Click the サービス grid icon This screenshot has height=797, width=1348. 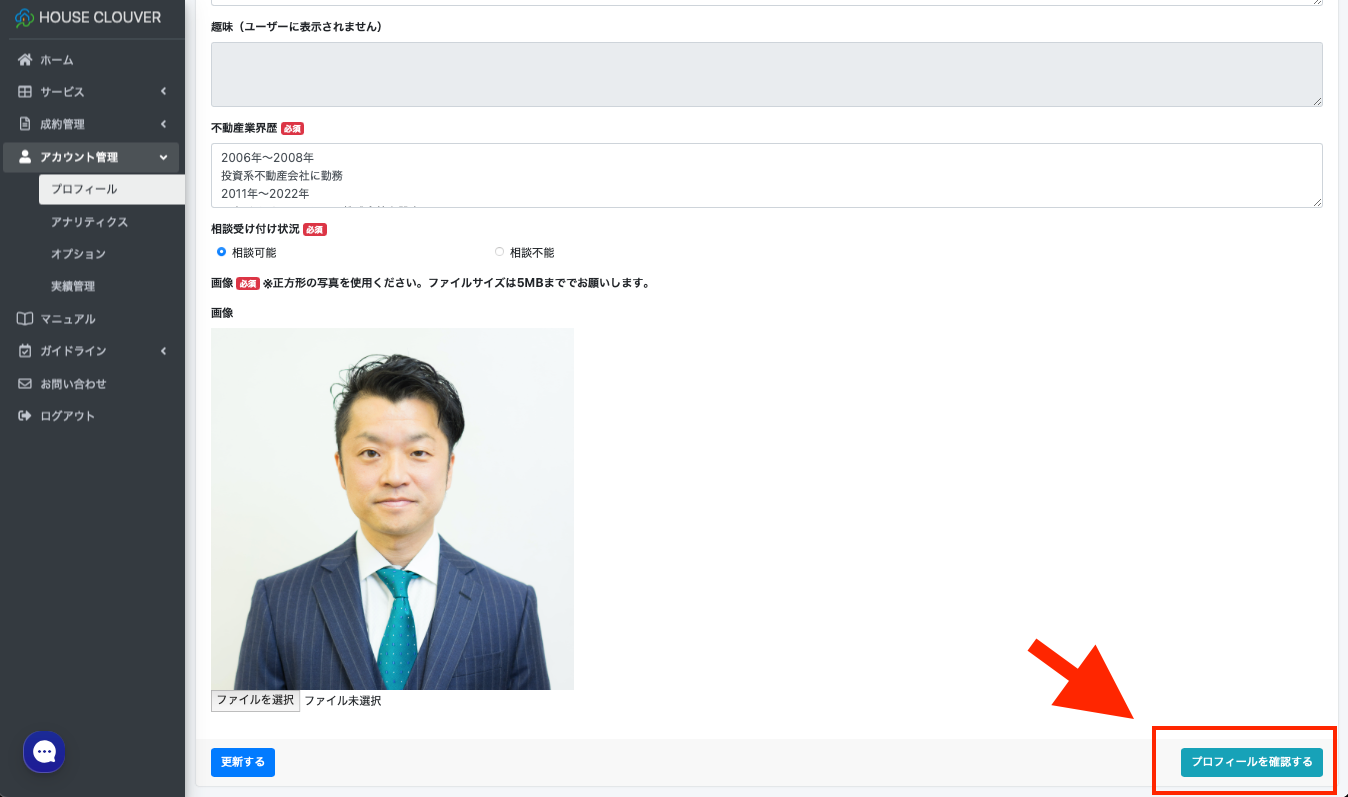click(x=26, y=92)
